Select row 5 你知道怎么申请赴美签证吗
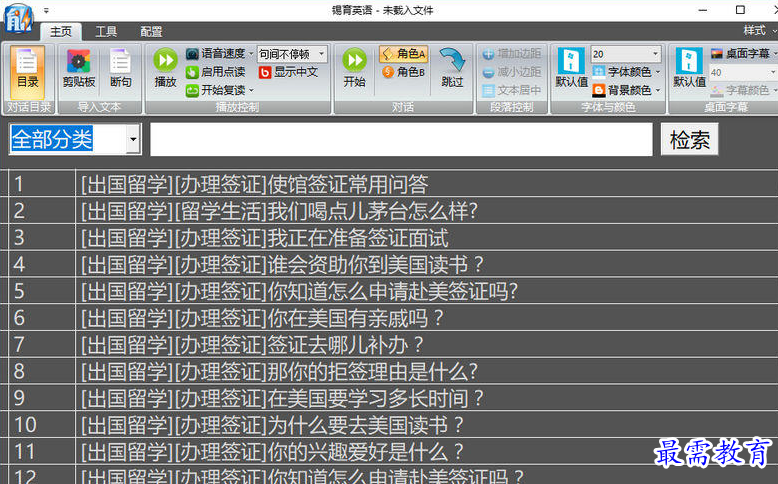778x484 pixels. pos(389,291)
